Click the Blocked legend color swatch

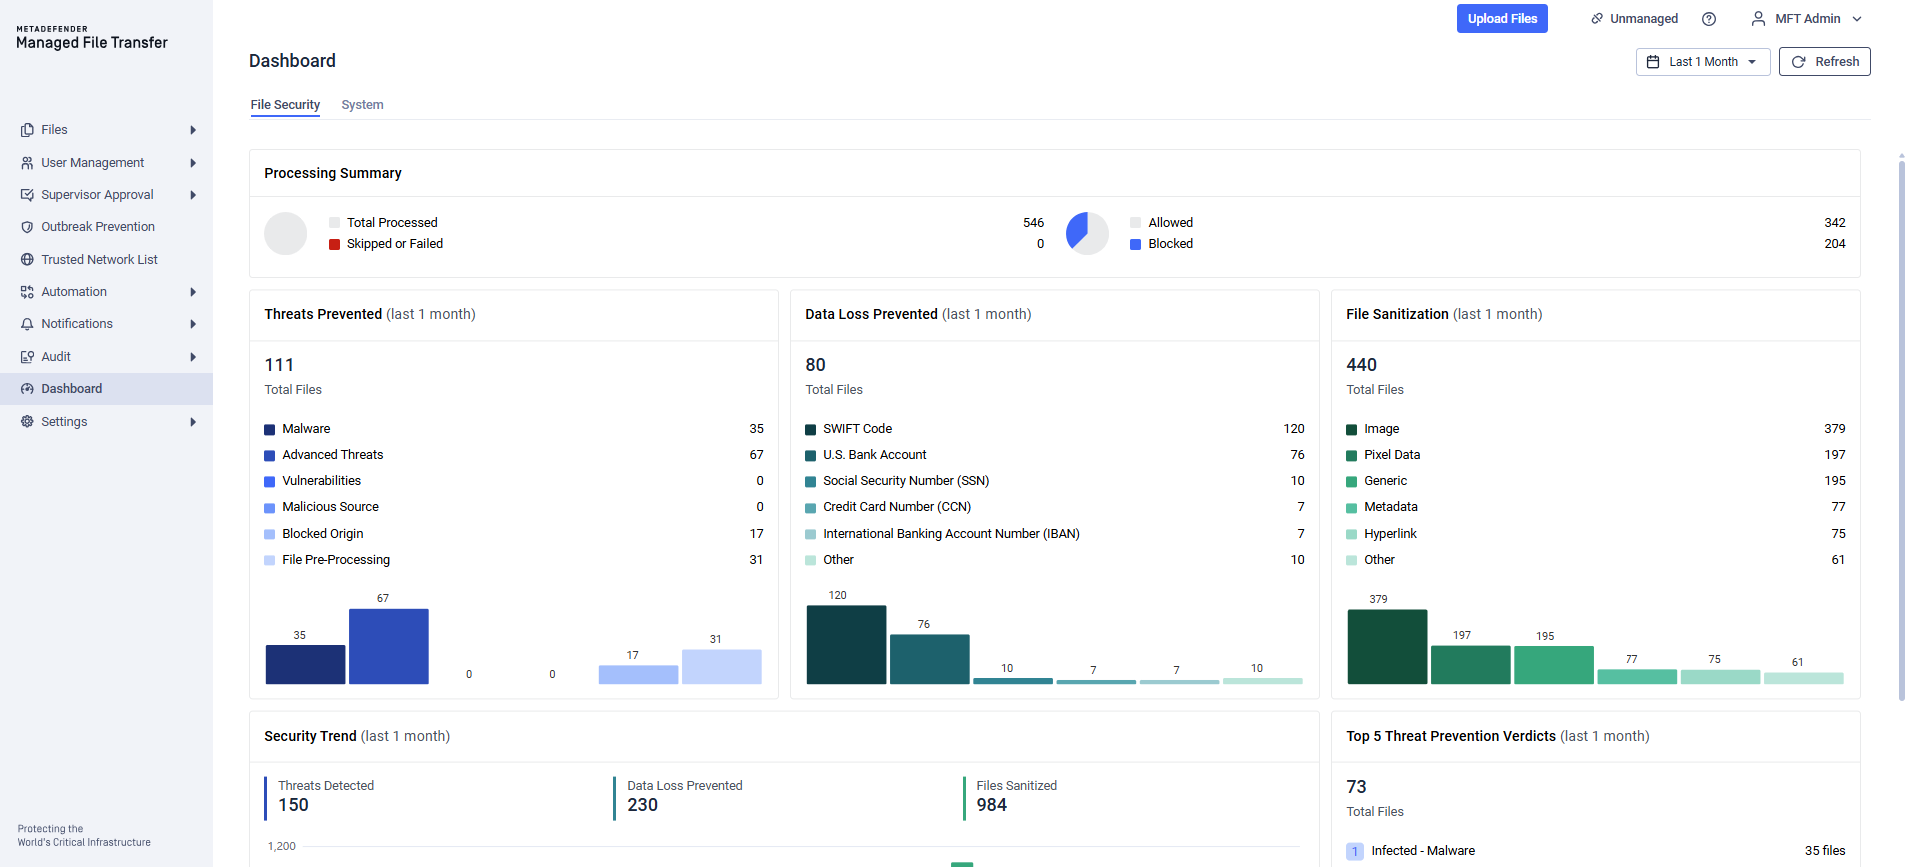[1135, 244]
